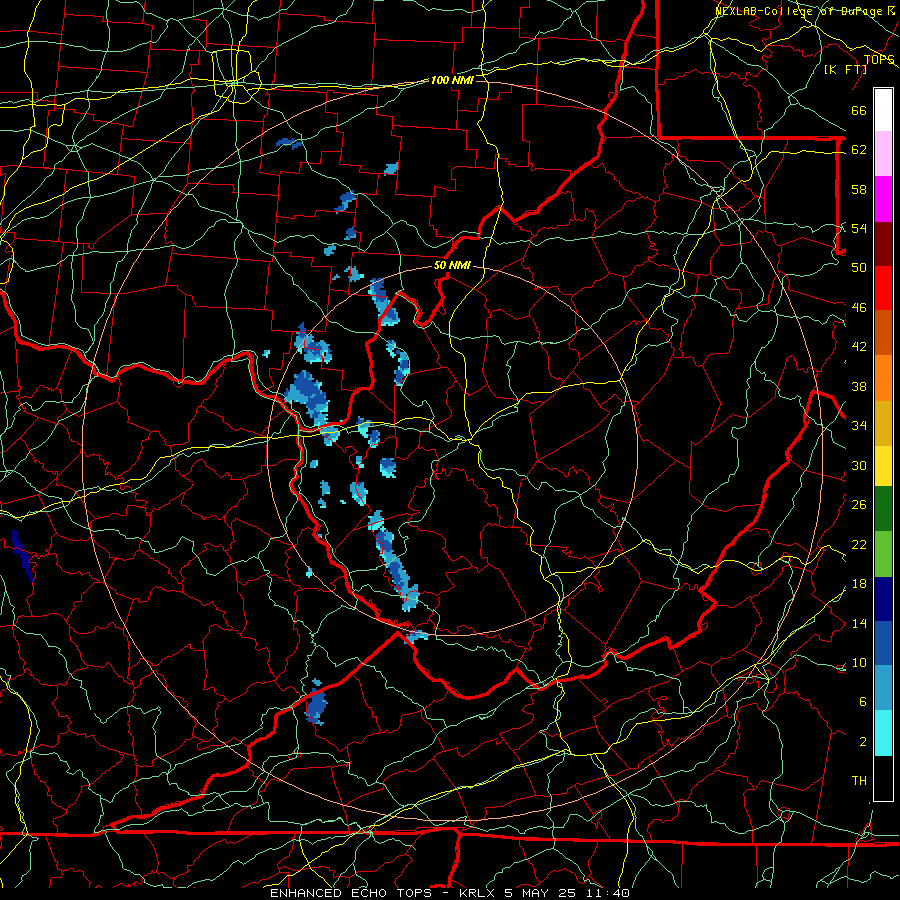Viewport: 900px width, 900px height.
Task: Click the legend value 38
Action: coord(859,386)
